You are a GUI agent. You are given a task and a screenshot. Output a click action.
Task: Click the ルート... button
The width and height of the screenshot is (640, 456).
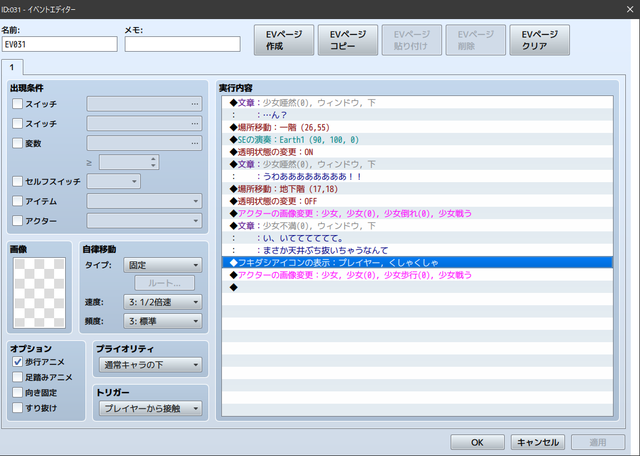tap(164, 283)
